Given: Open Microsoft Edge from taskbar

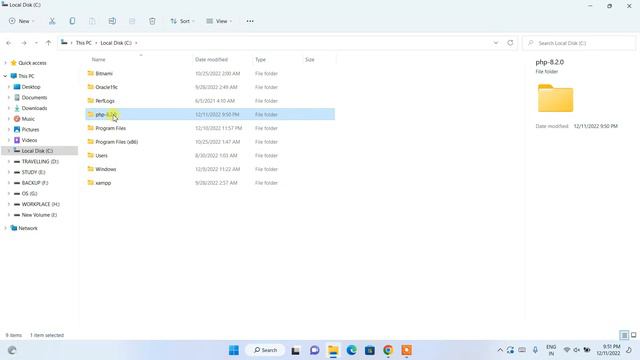Looking at the screenshot, I should tap(351, 350).
